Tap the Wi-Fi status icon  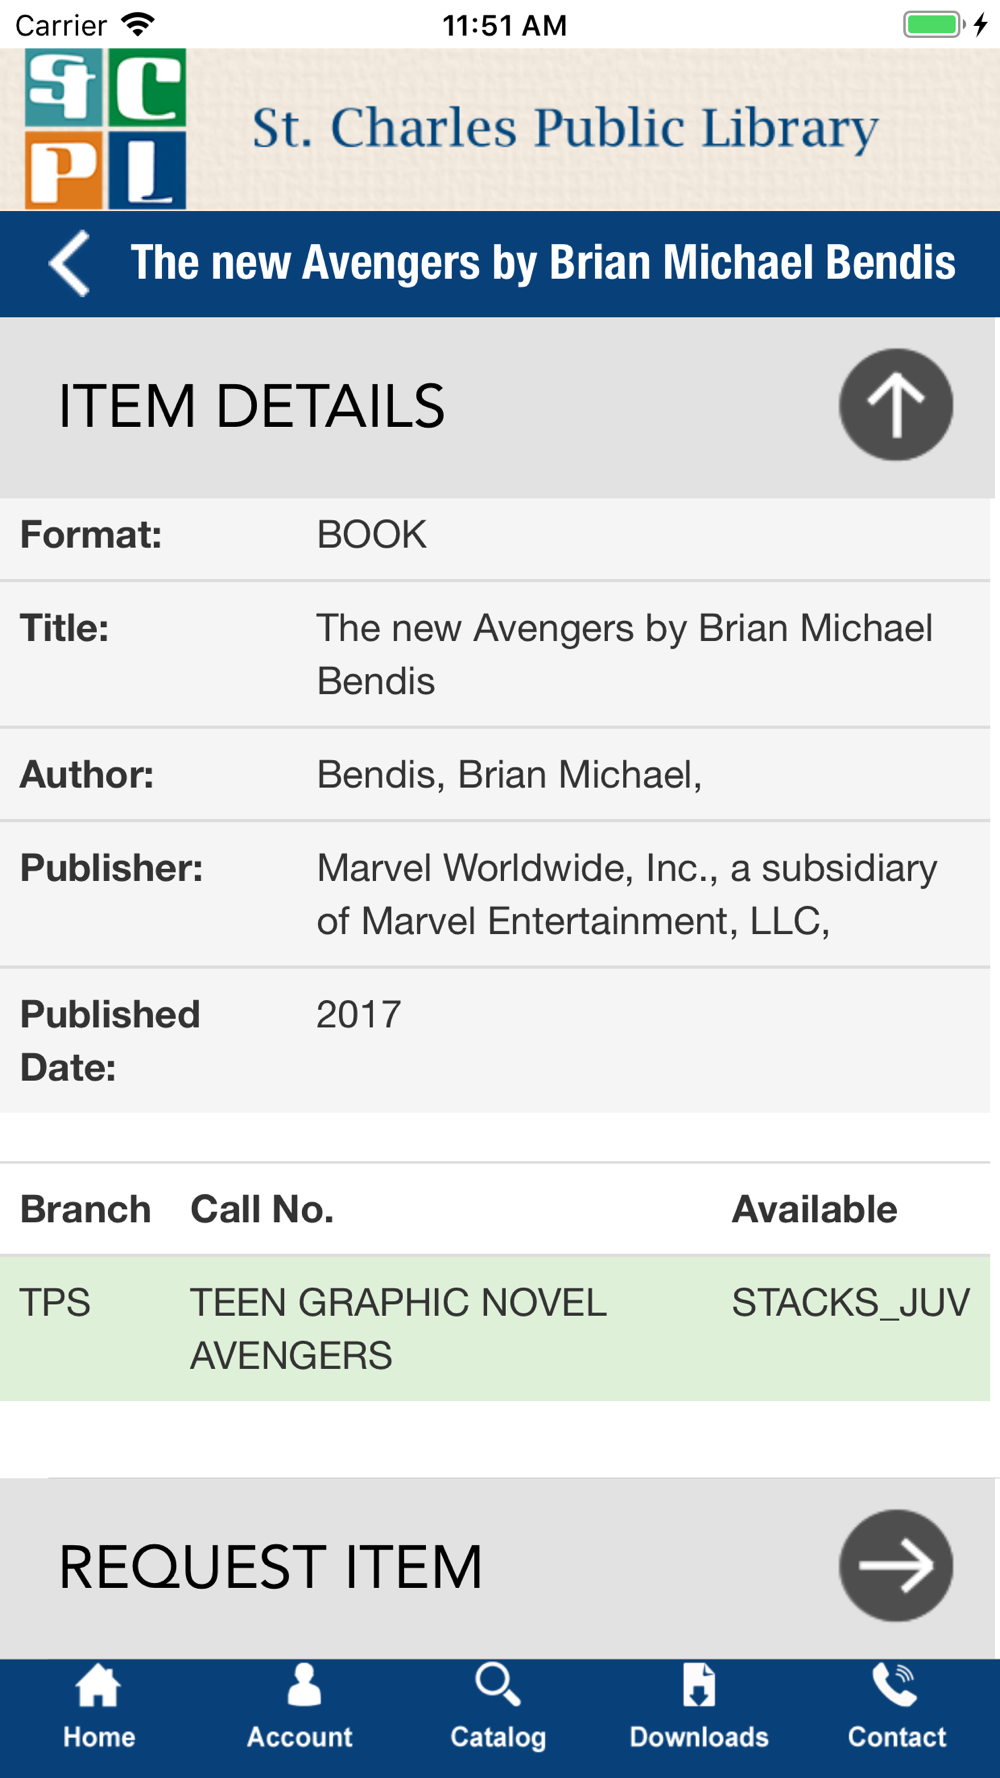138,24
